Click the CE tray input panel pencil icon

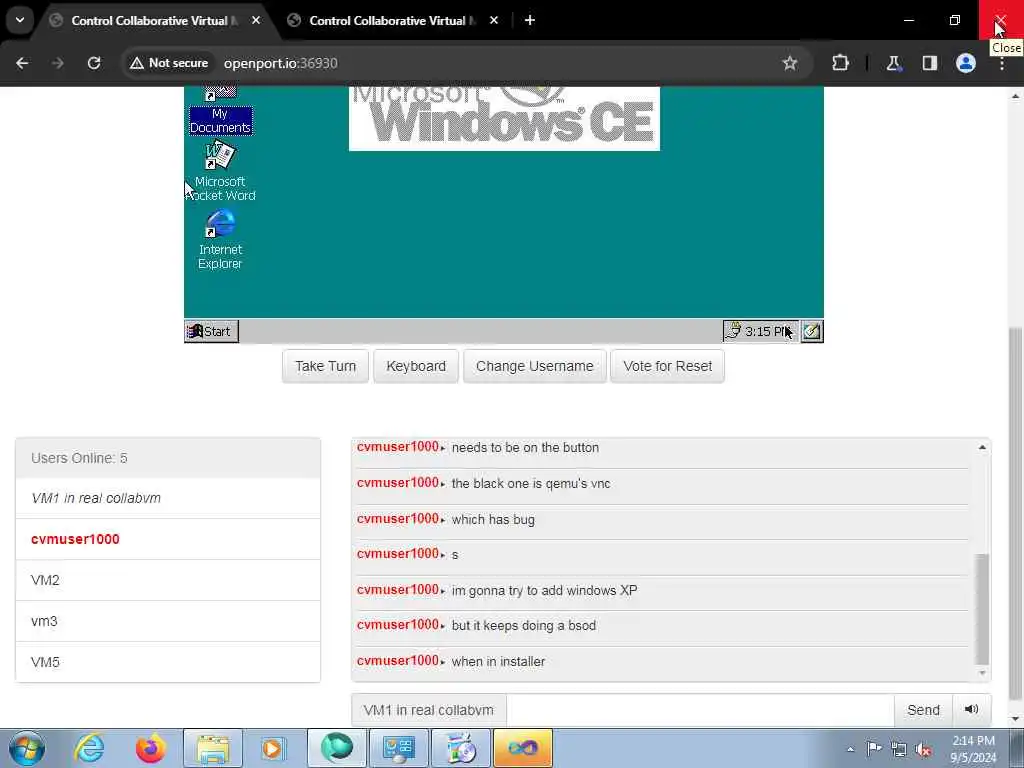(812, 331)
